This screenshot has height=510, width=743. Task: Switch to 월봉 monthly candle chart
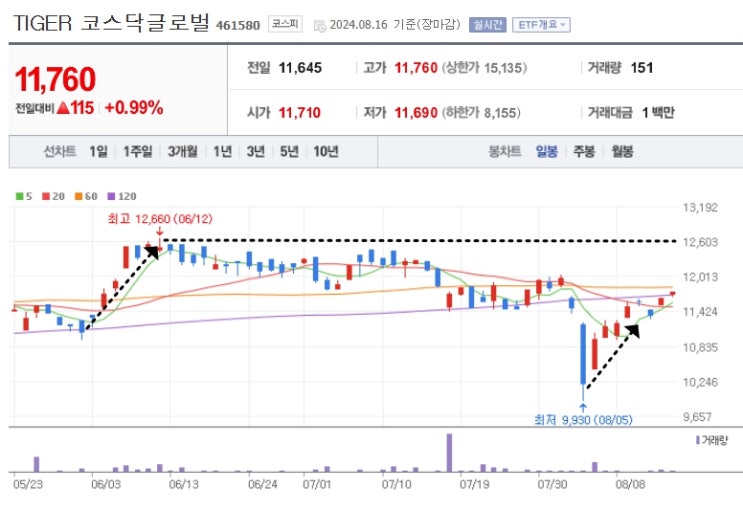click(x=622, y=152)
